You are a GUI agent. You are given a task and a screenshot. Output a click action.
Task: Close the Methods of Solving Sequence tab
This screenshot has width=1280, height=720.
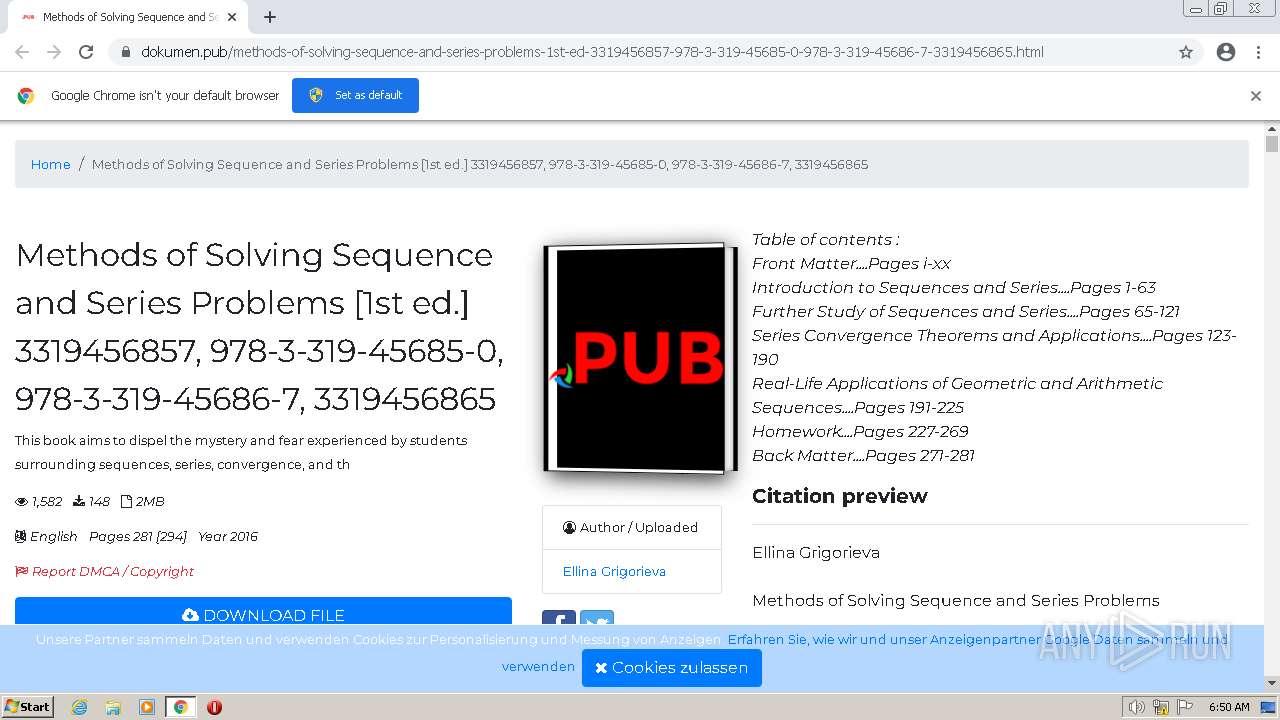tap(232, 17)
